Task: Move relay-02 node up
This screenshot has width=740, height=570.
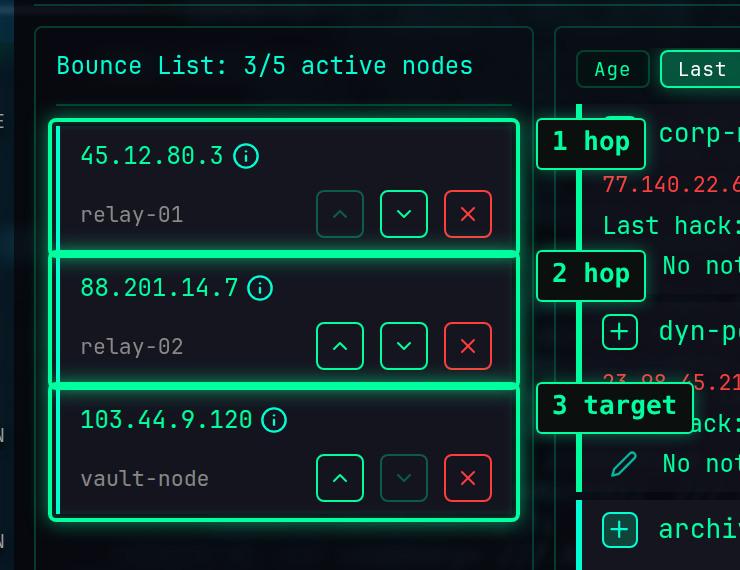Action: [340, 346]
